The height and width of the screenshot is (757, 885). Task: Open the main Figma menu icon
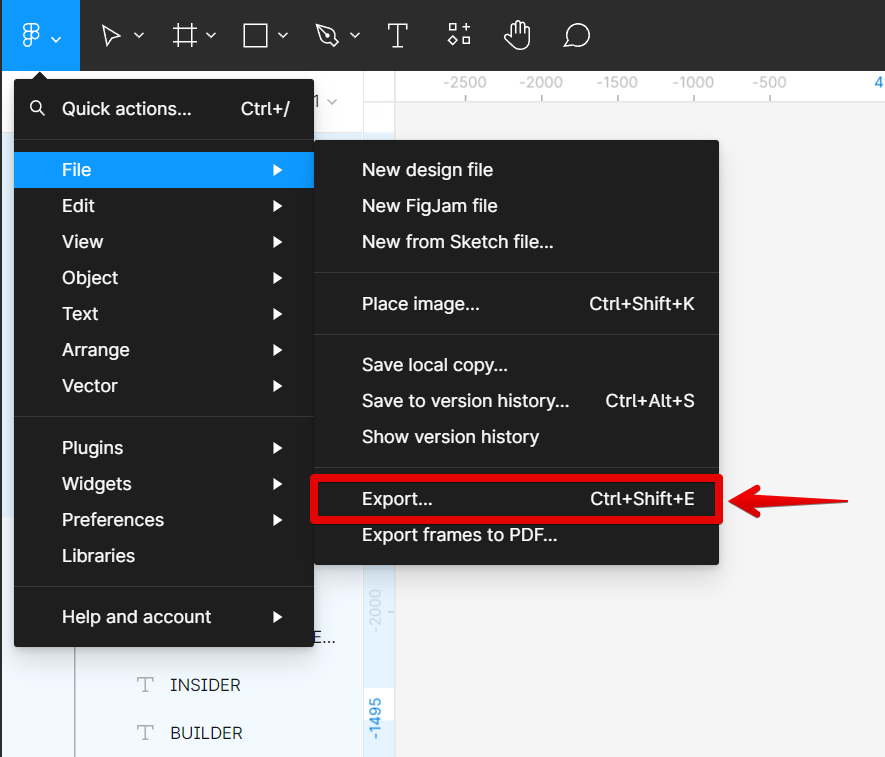coord(32,34)
